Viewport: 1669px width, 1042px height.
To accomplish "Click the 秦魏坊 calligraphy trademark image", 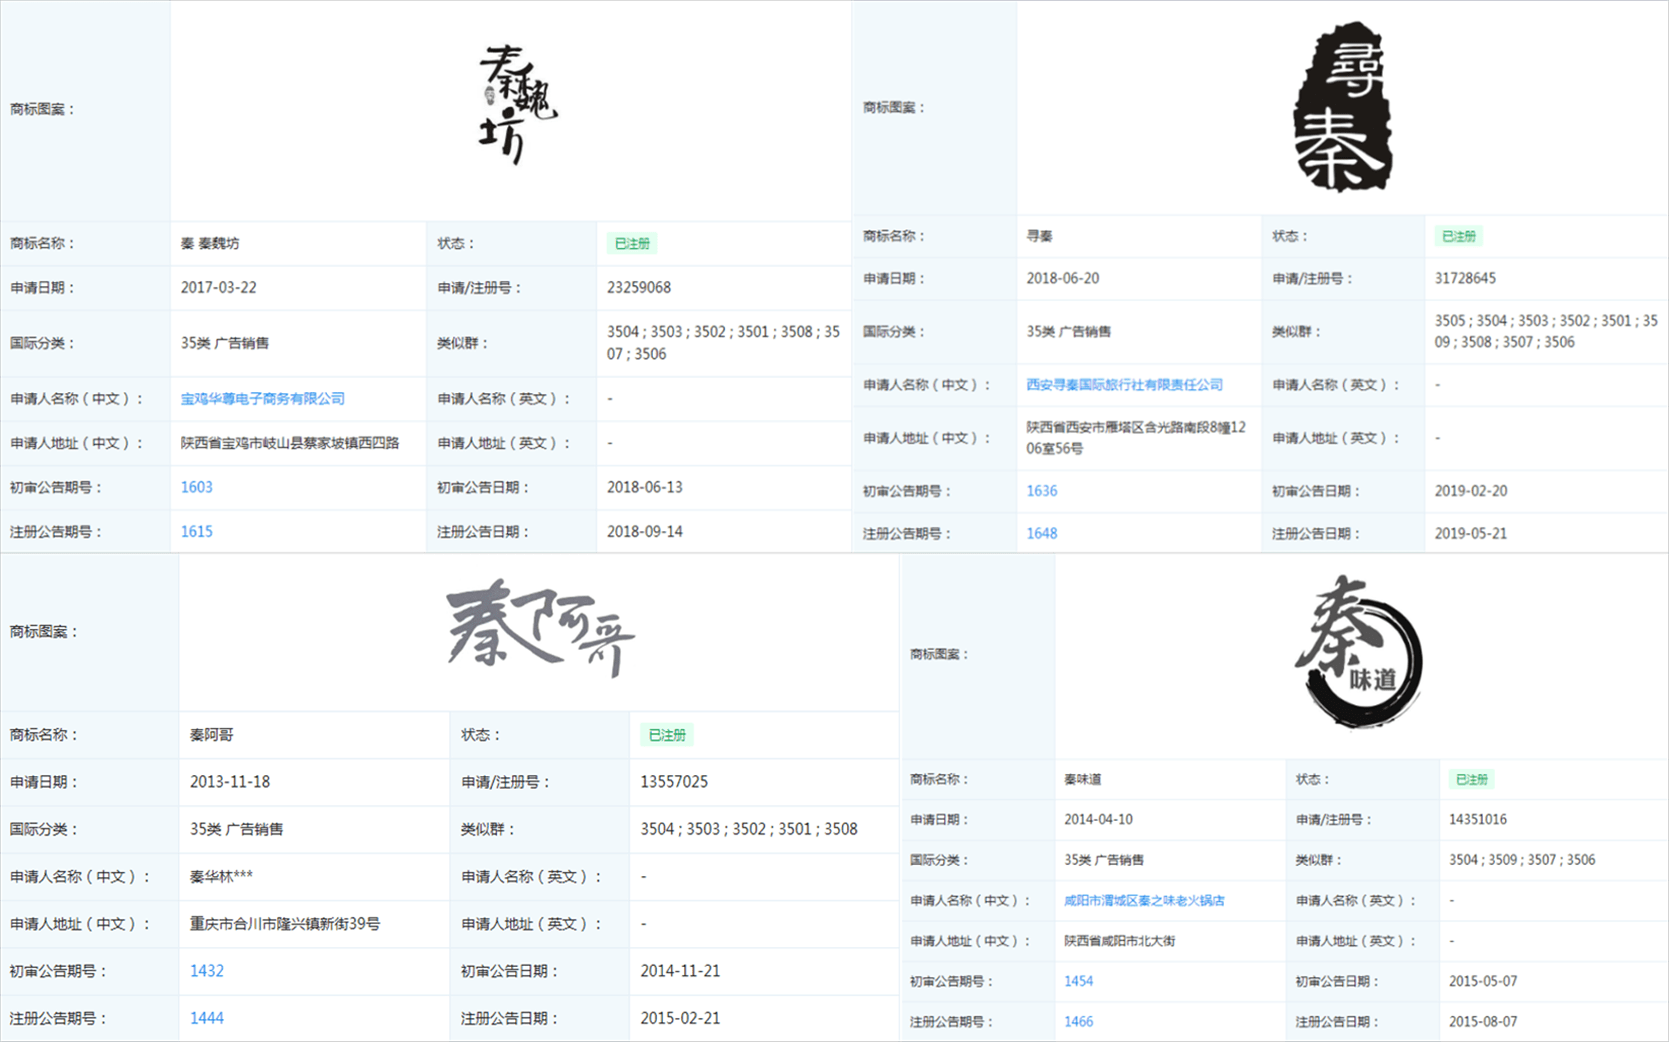I will point(517,105).
